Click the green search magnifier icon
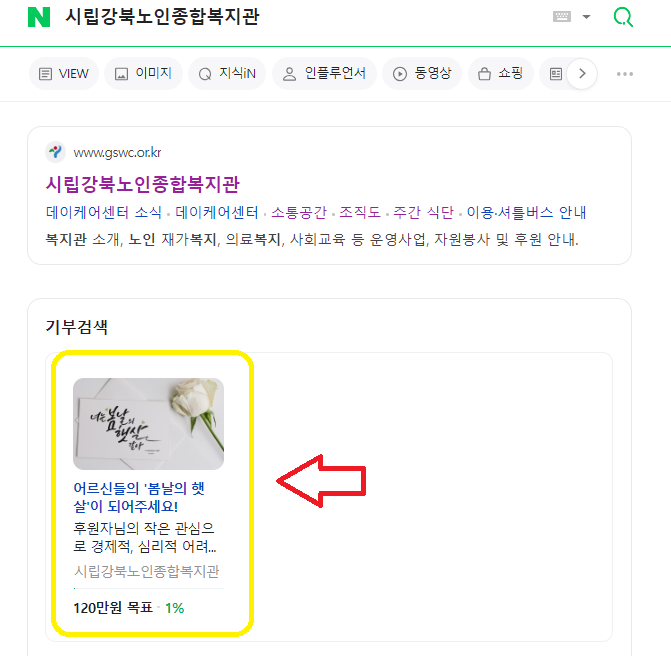The width and height of the screenshot is (671, 656). (x=623, y=17)
